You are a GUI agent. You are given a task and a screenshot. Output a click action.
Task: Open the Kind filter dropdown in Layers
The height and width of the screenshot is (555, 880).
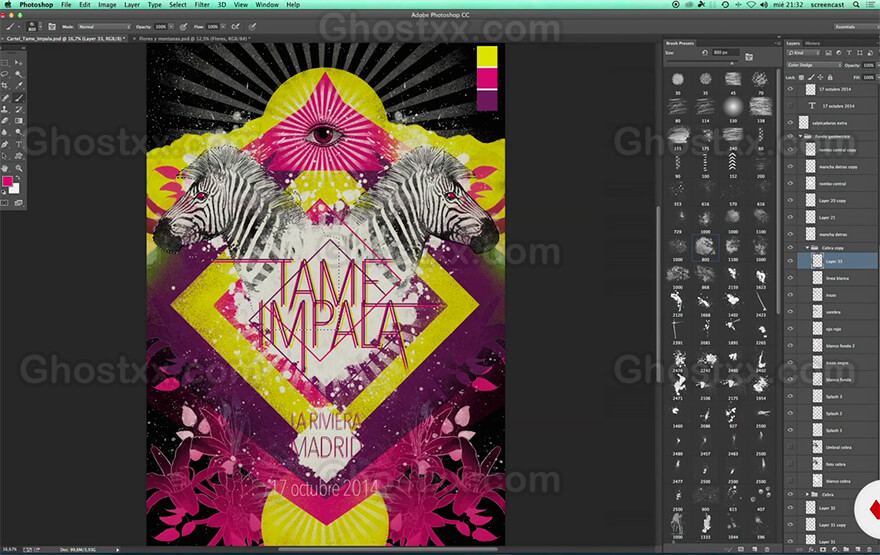pyautogui.click(x=804, y=53)
